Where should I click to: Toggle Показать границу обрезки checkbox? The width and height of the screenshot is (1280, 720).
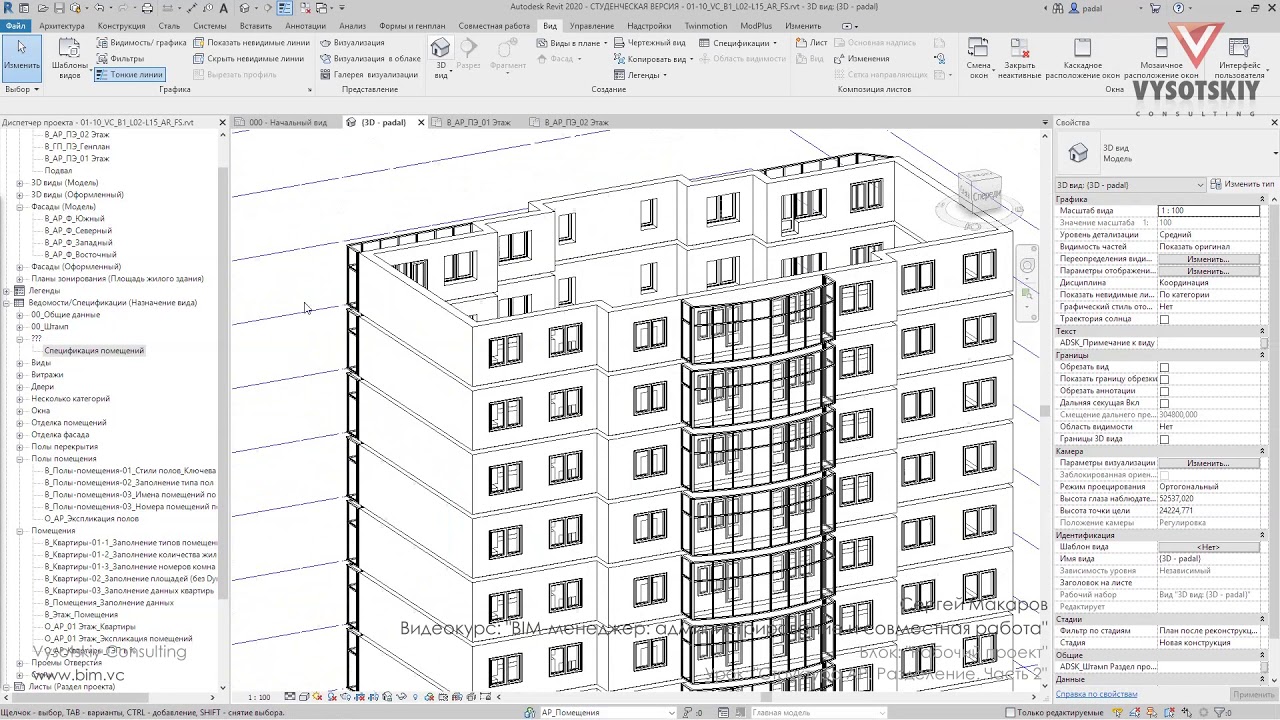(x=1164, y=380)
